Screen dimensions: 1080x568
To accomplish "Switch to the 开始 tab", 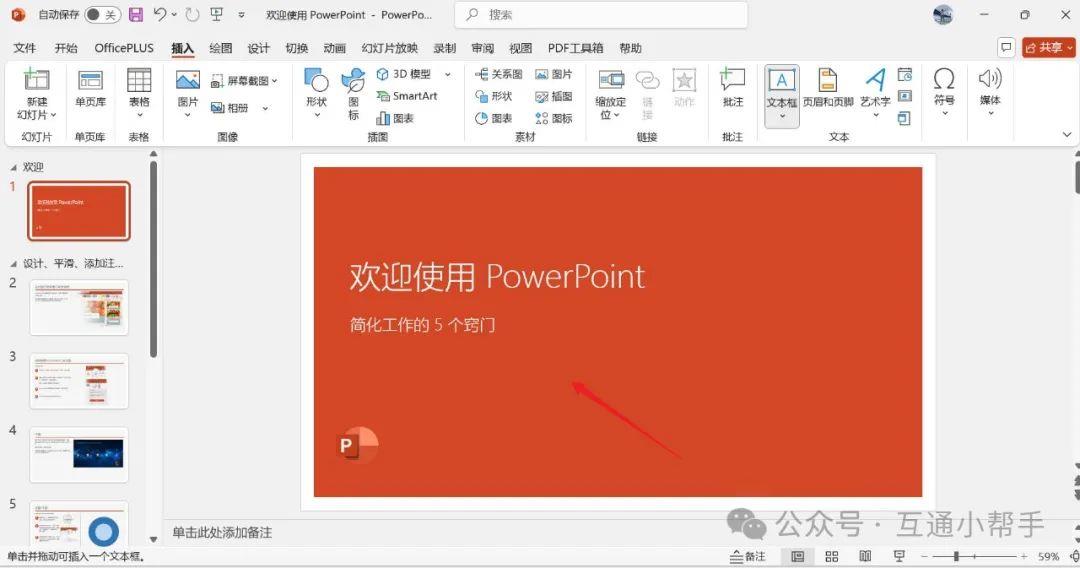I will pos(66,48).
